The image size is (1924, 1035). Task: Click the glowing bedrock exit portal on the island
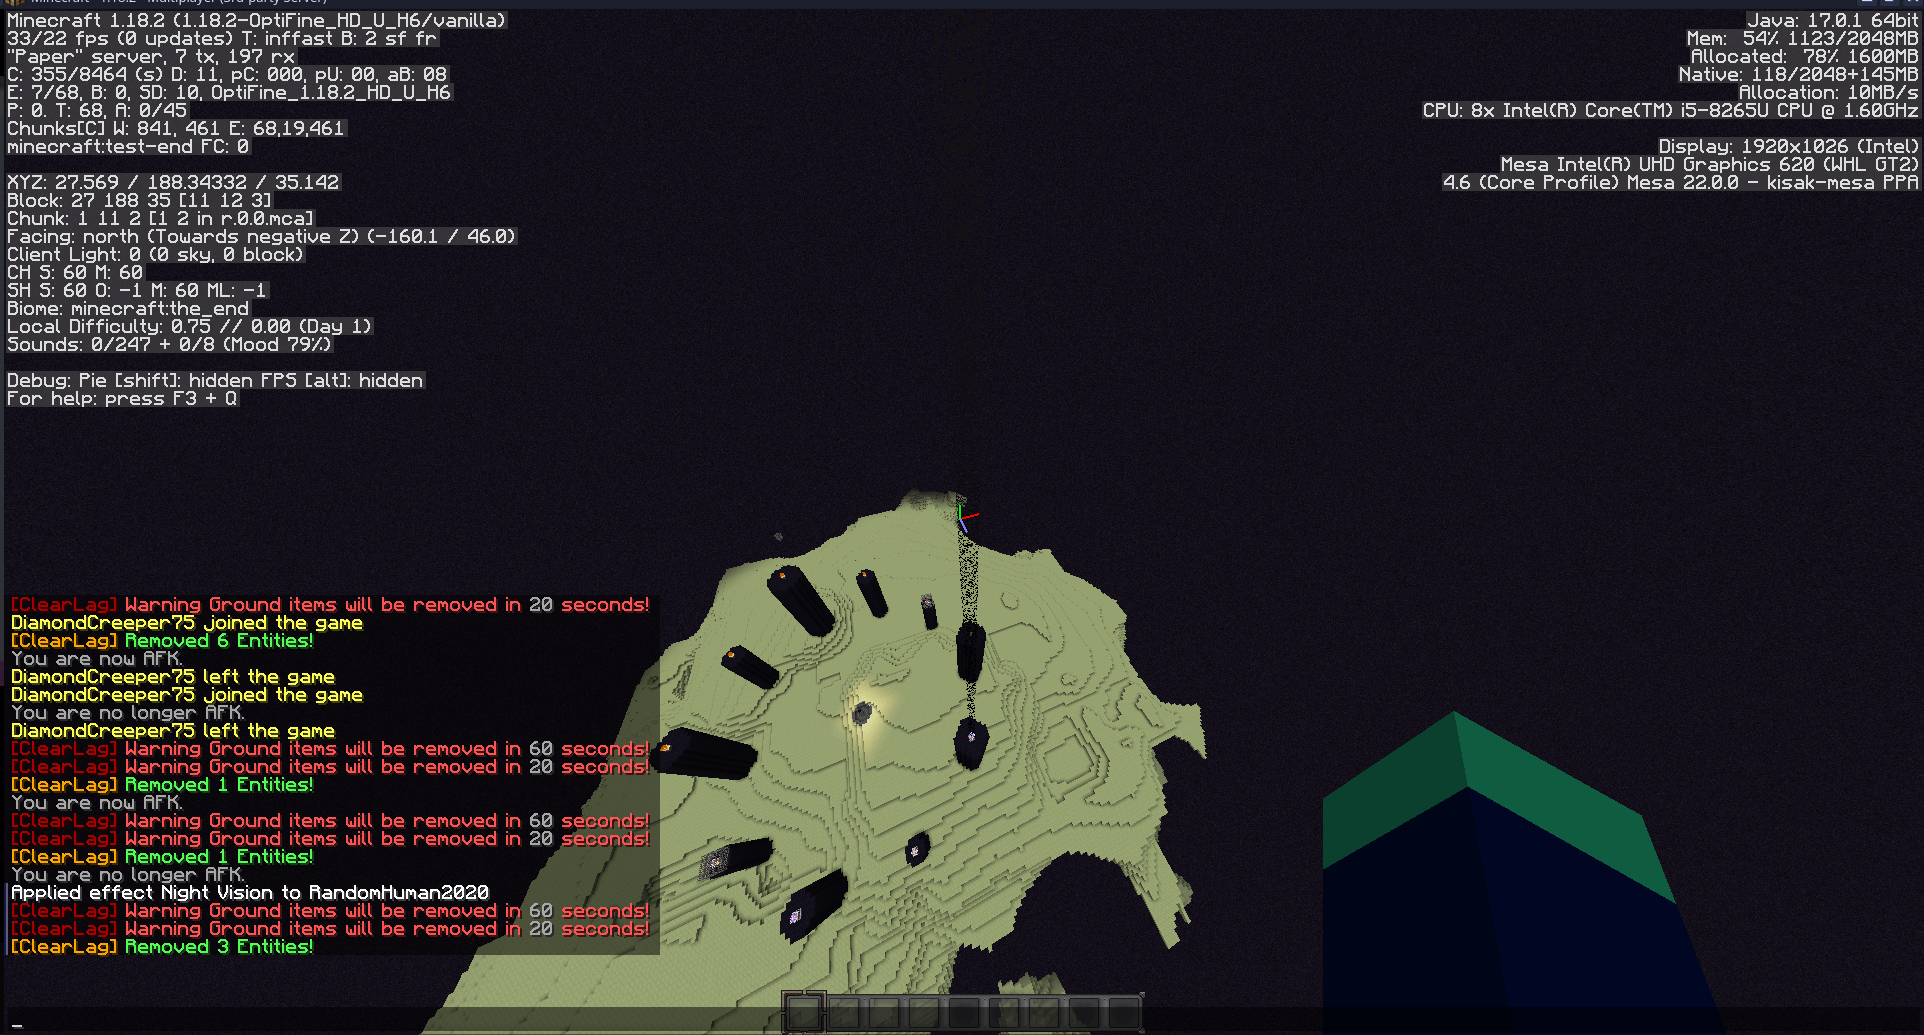point(862,712)
